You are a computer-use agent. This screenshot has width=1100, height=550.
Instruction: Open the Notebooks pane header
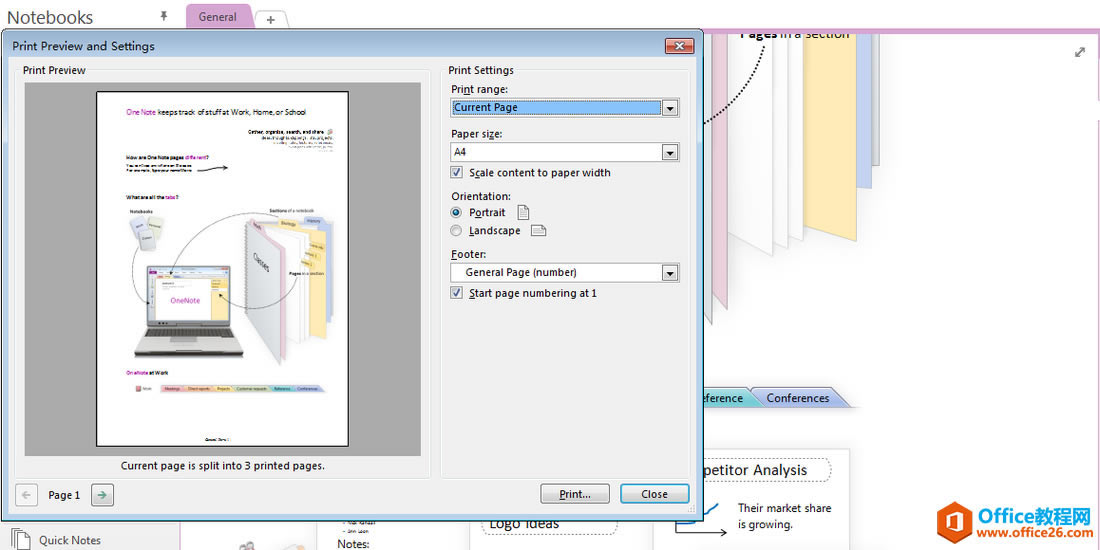[50, 18]
